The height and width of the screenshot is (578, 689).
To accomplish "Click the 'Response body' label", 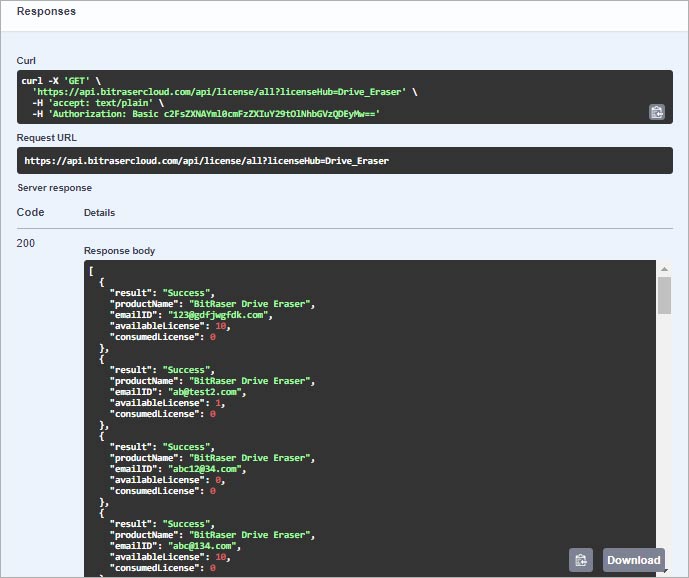I will point(119,251).
